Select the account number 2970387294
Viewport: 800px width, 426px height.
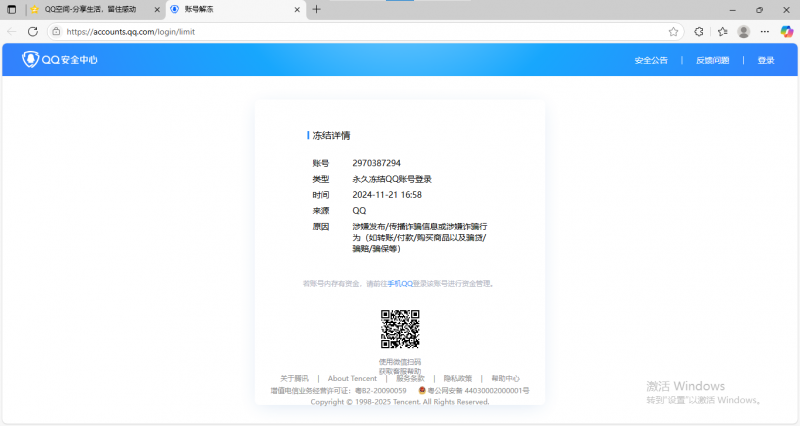(x=377, y=163)
